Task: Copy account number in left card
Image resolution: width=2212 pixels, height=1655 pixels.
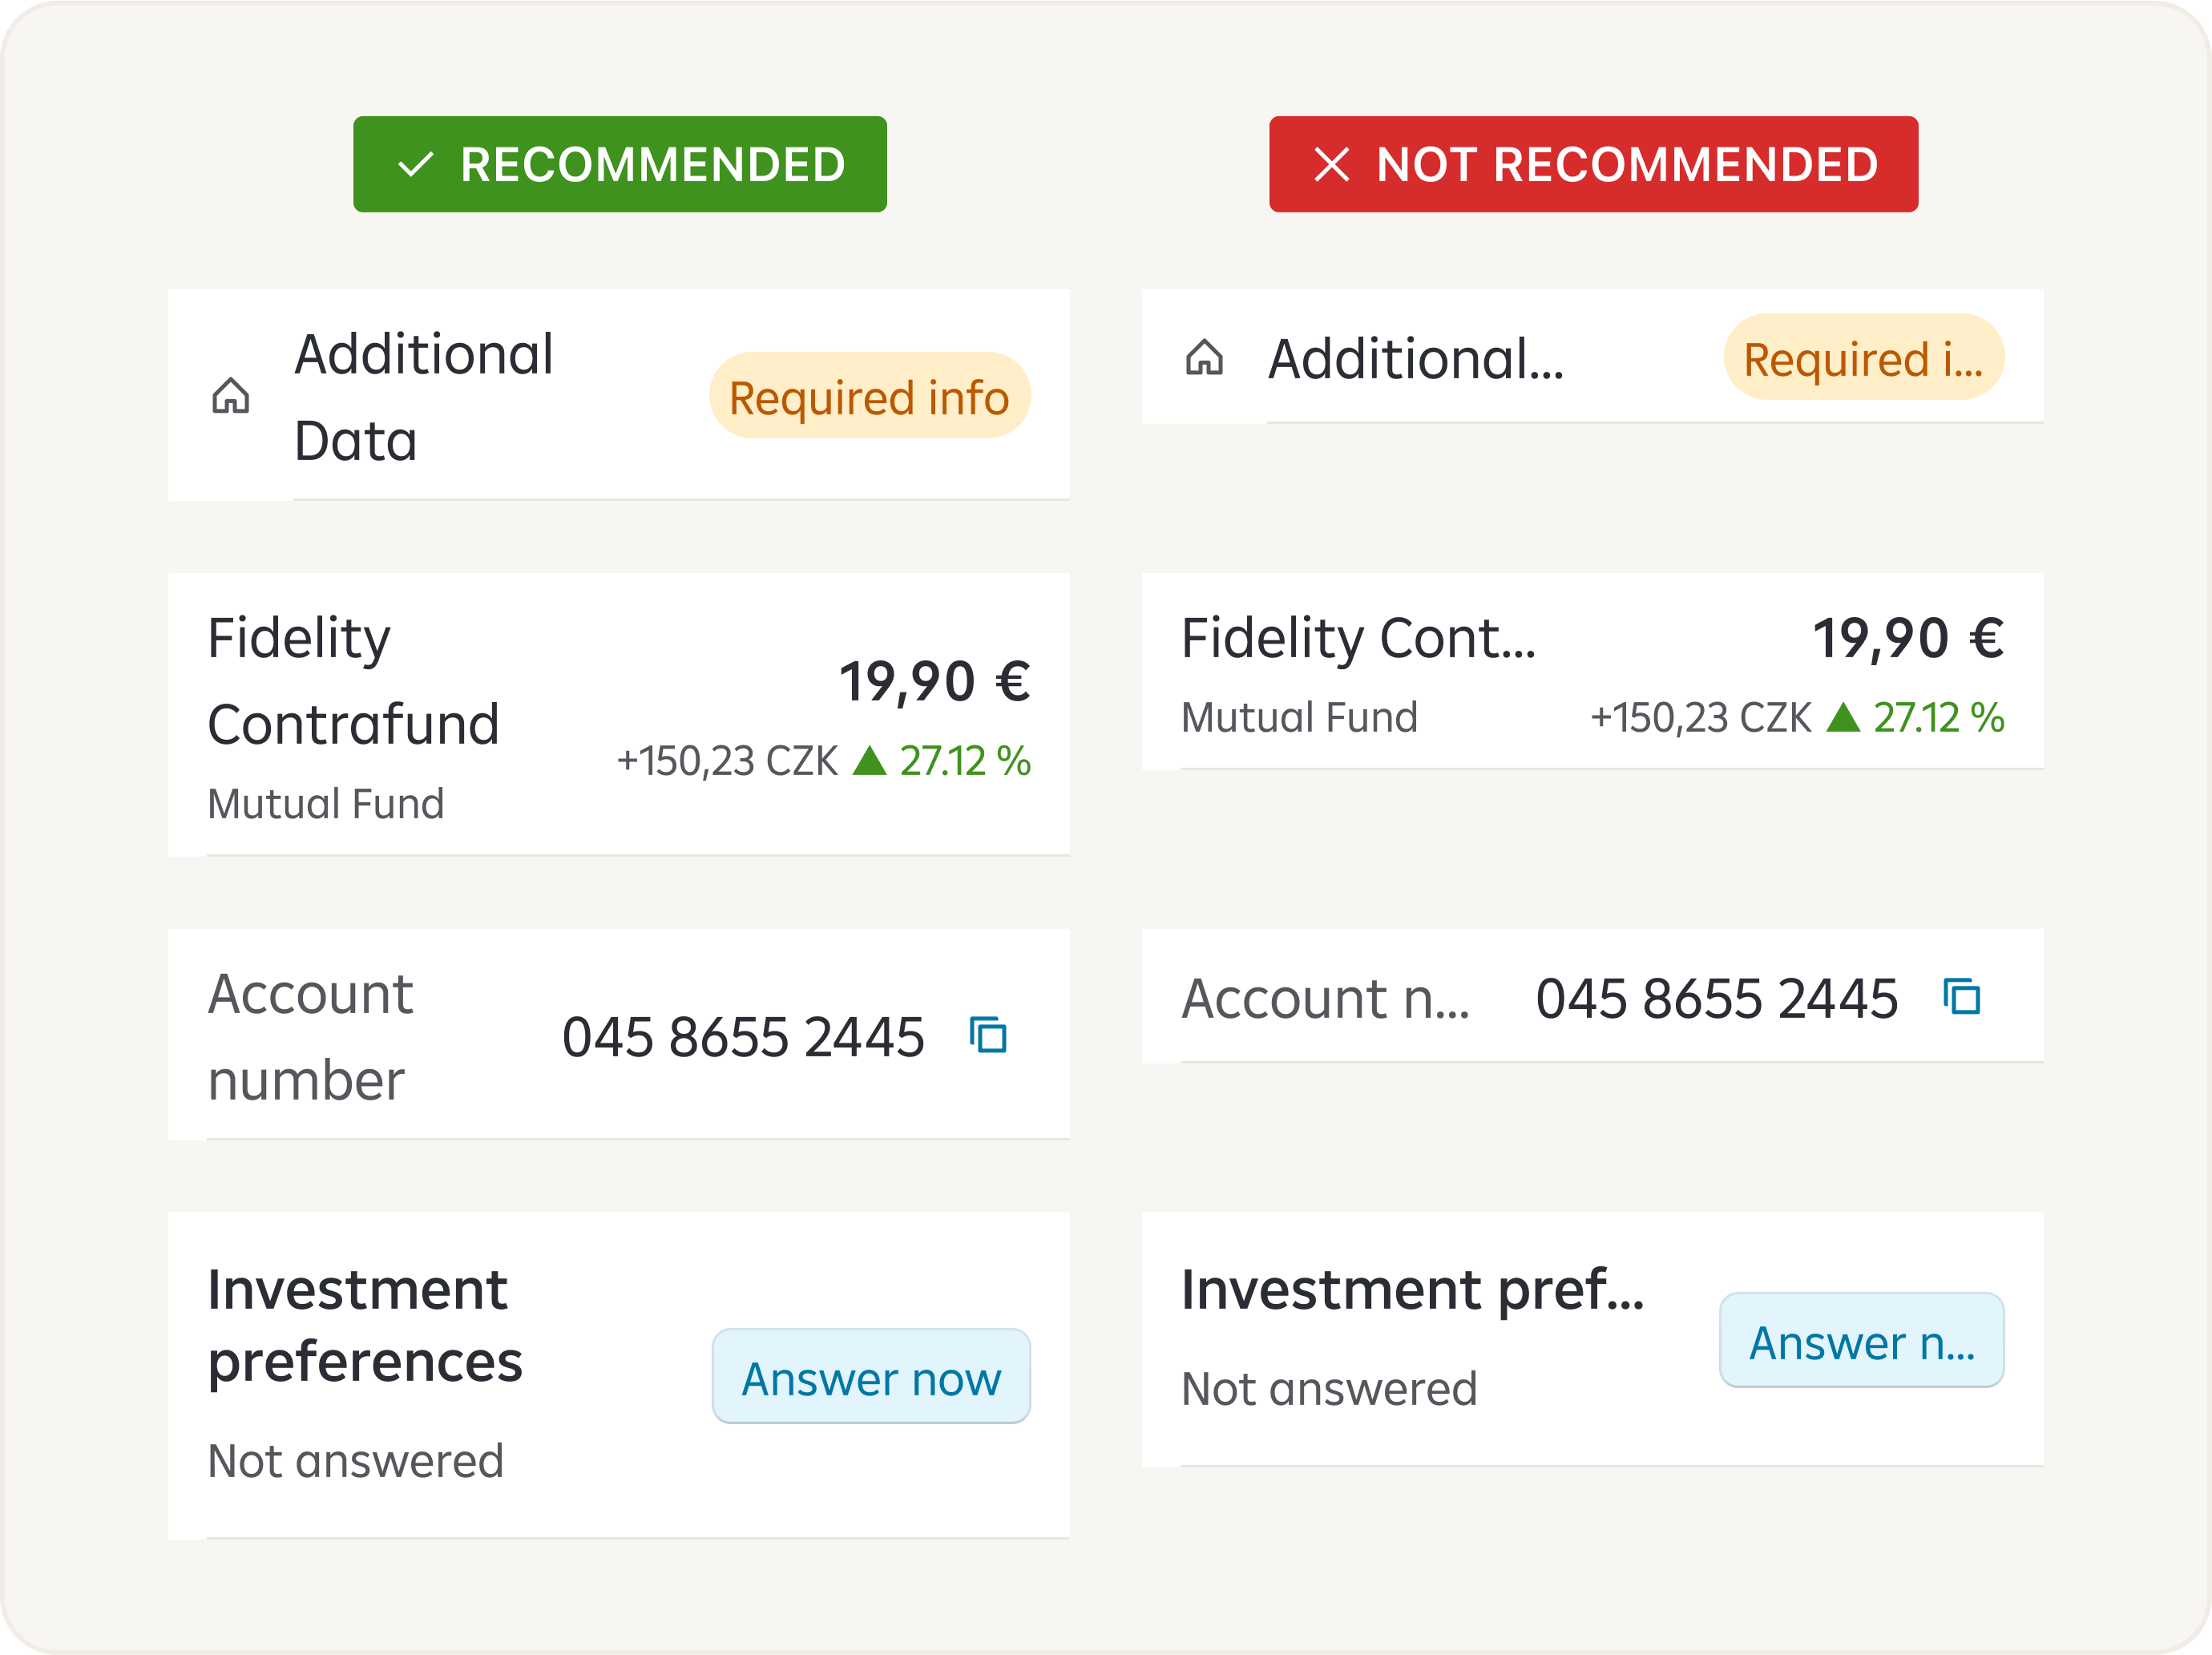Action: pyautogui.click(x=988, y=1035)
